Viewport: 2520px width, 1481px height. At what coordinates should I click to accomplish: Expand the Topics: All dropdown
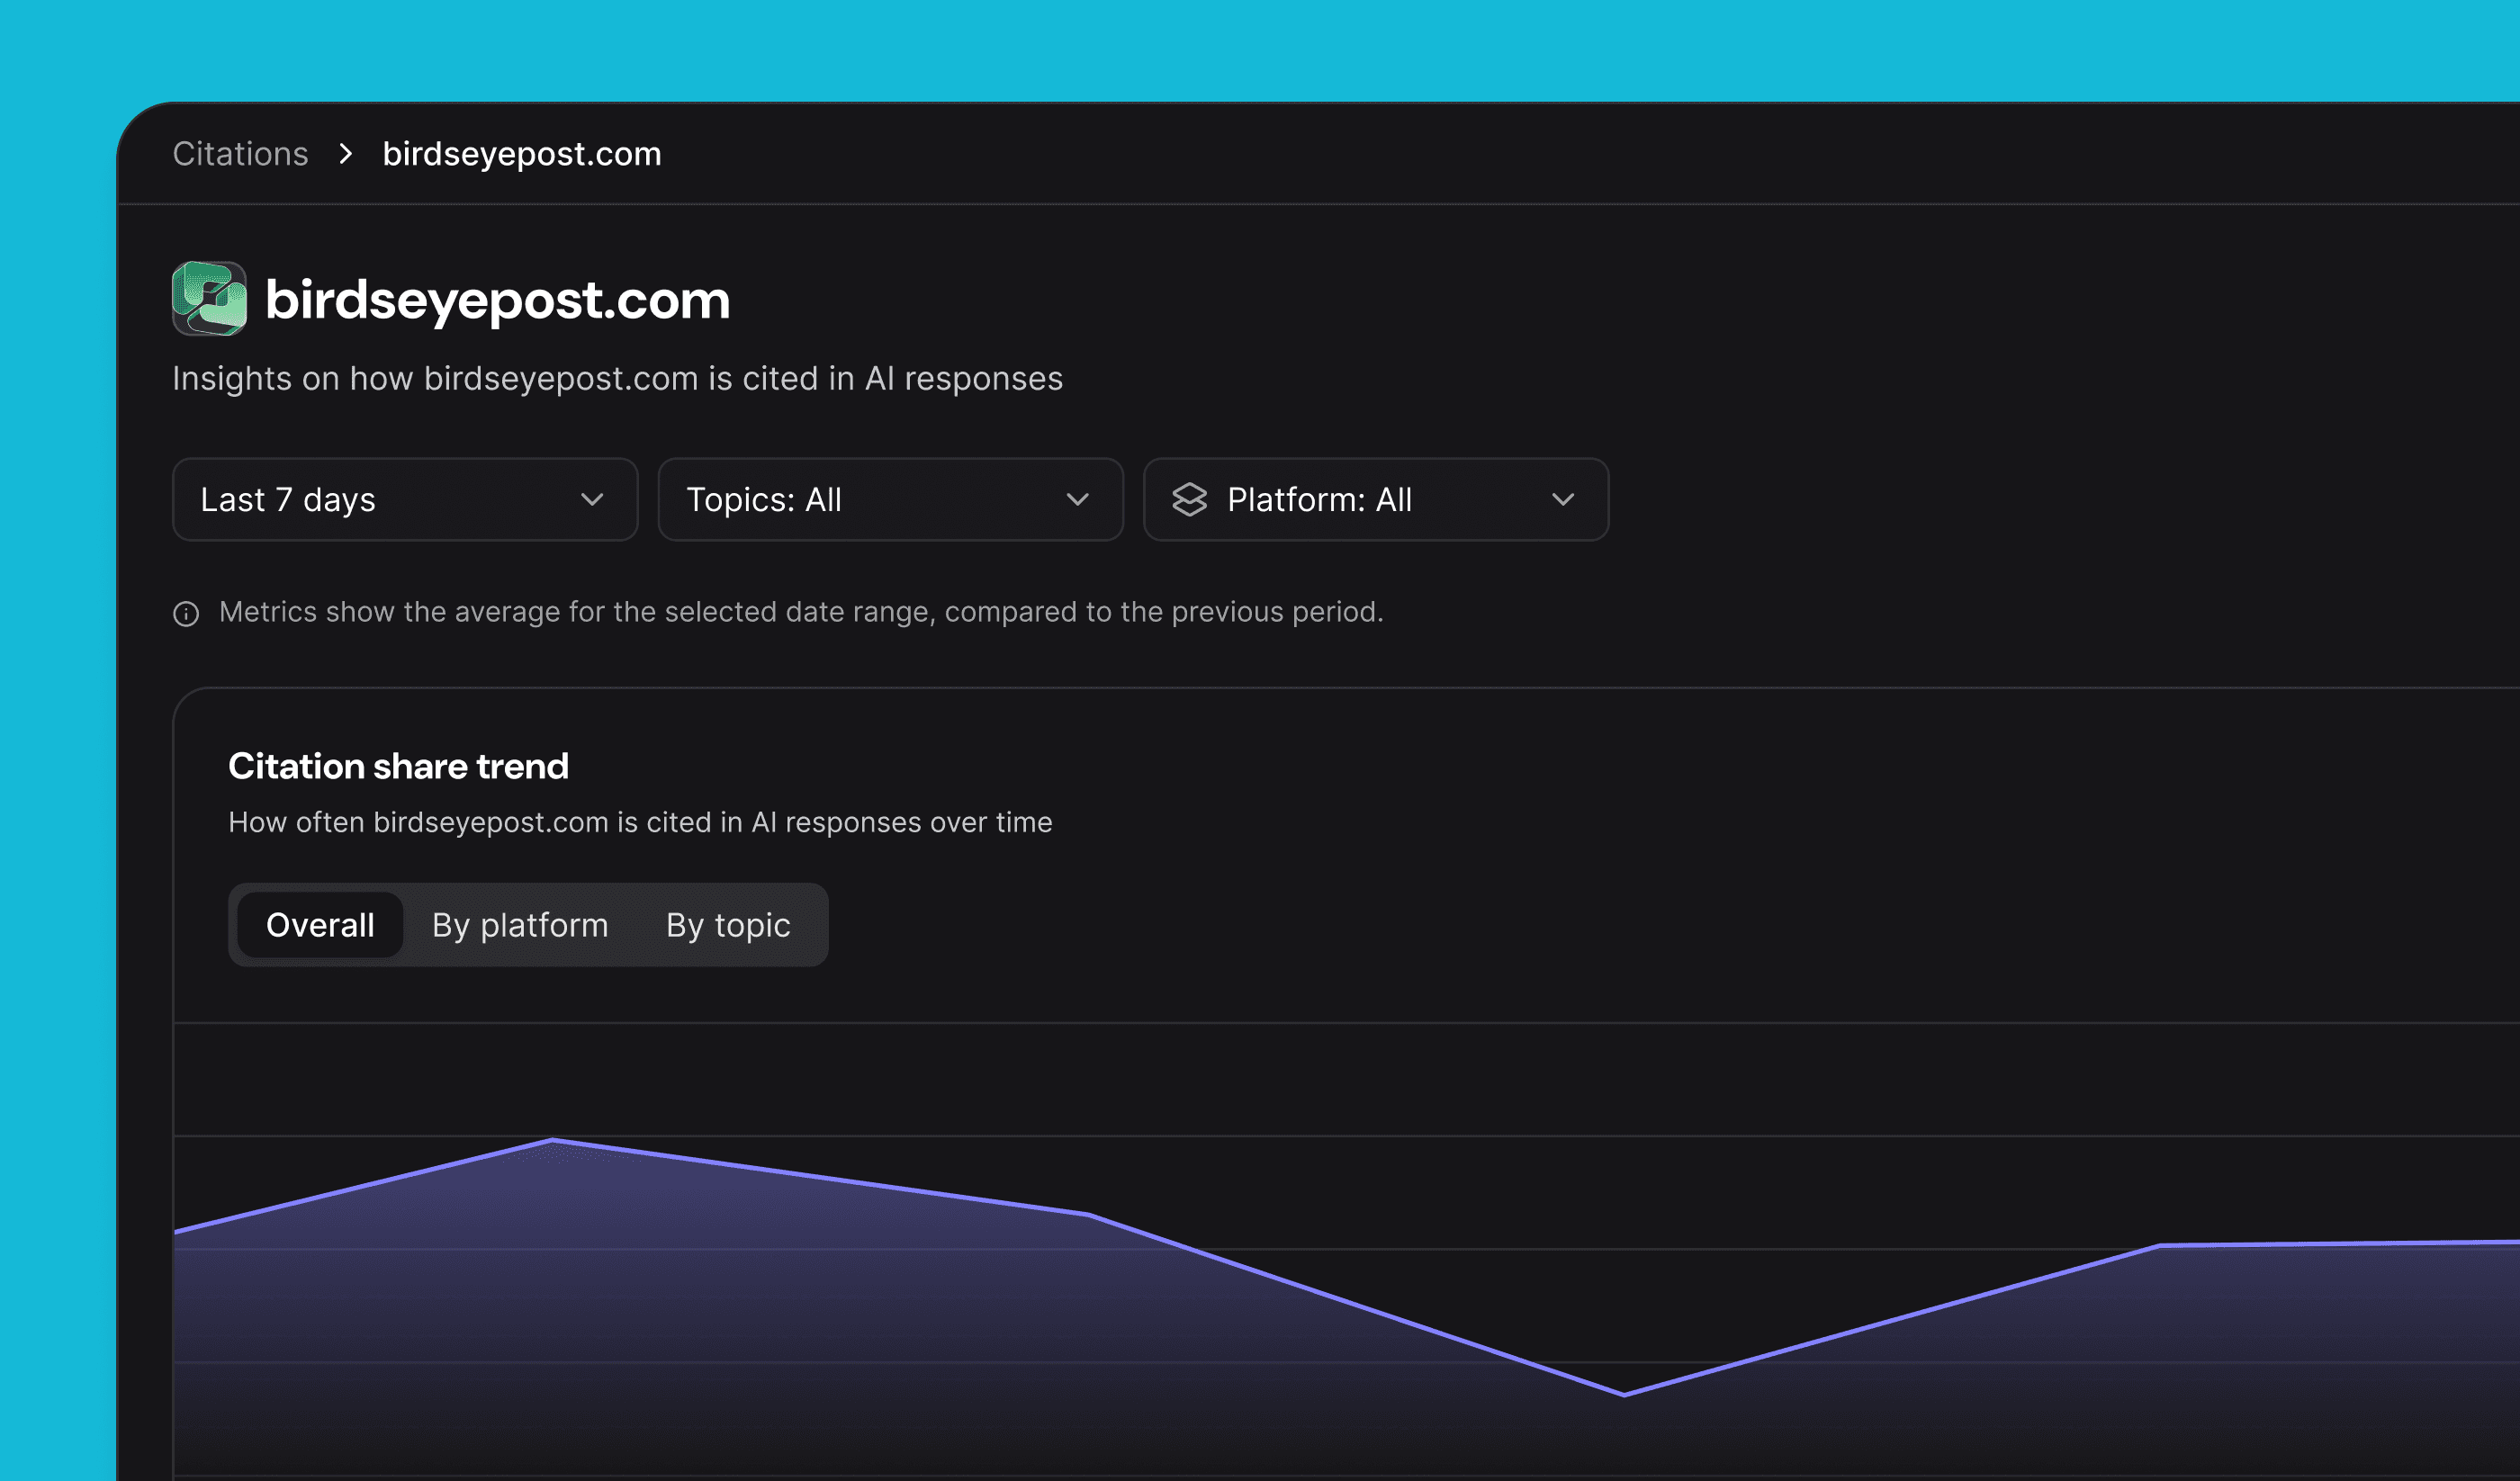tap(889, 499)
